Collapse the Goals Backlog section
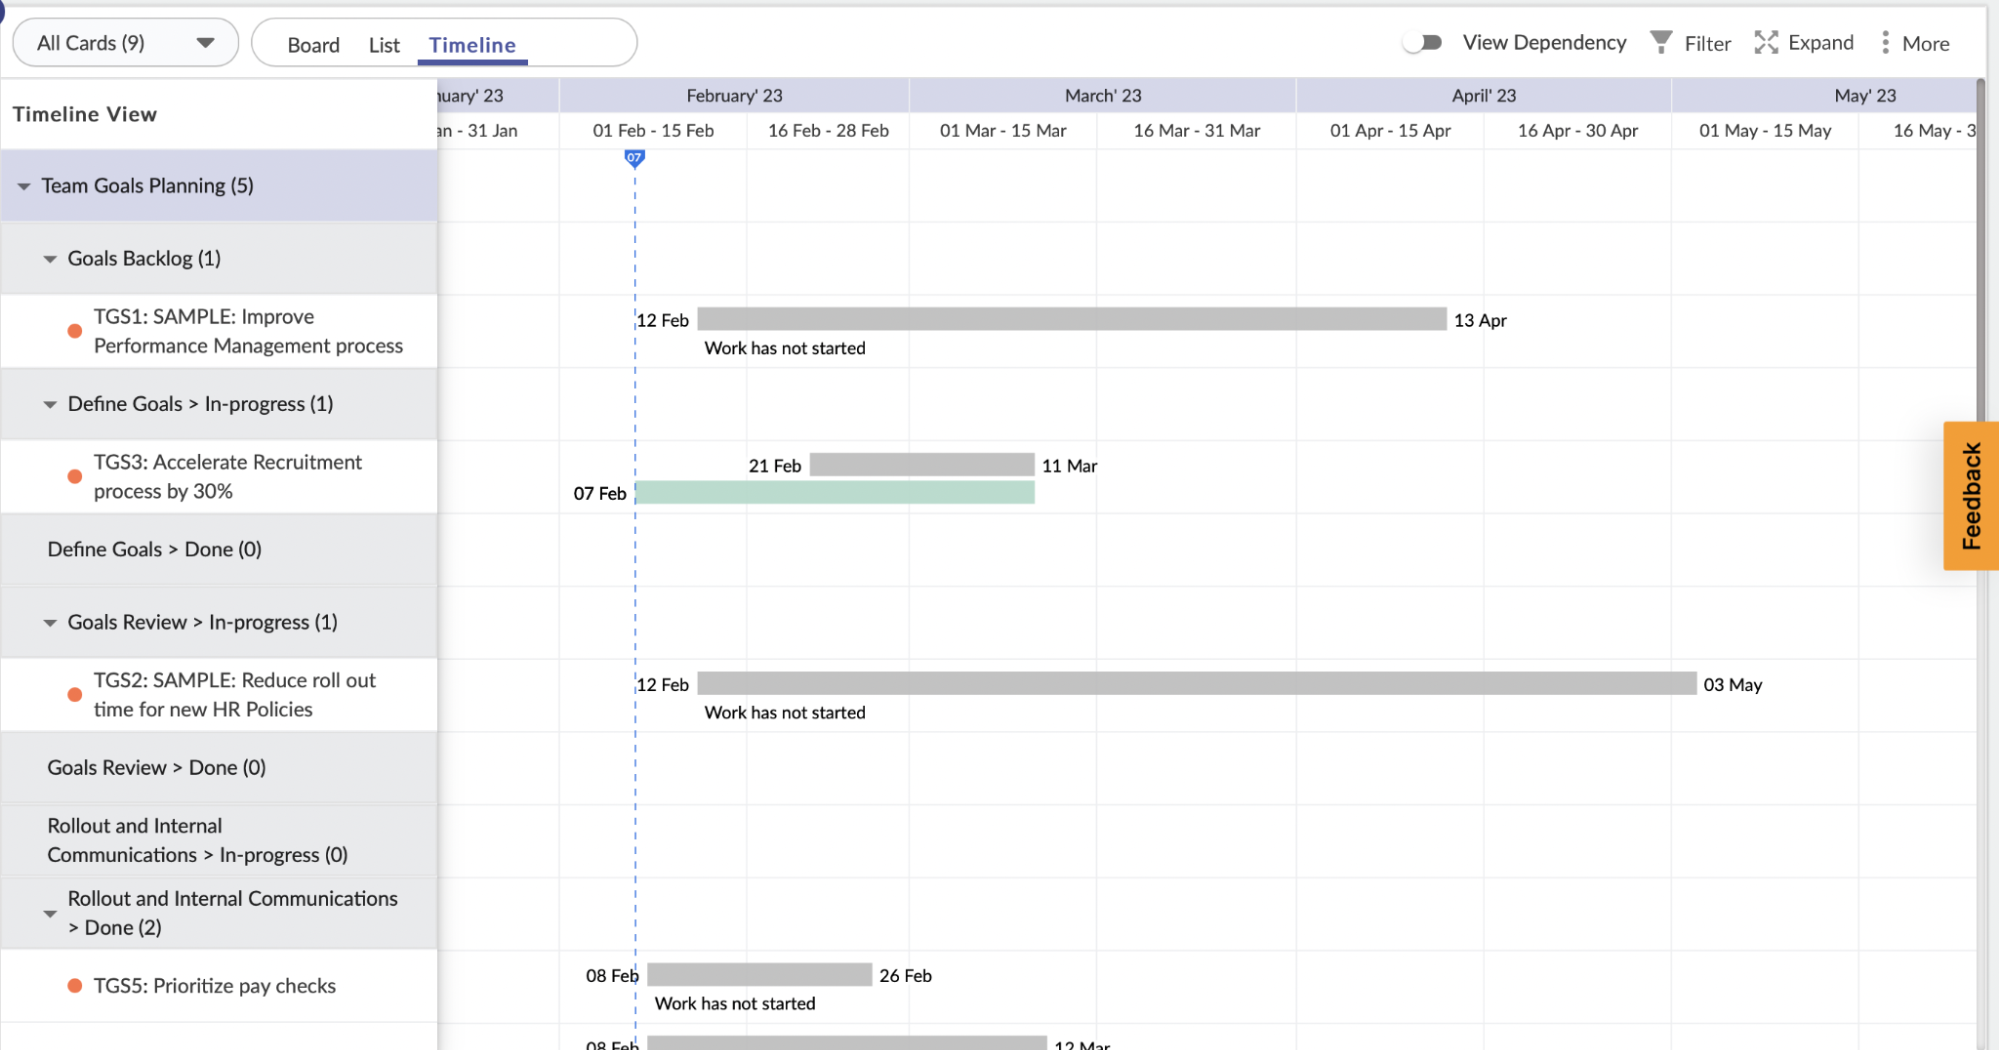This screenshot has height=1051, width=1999. point(50,258)
